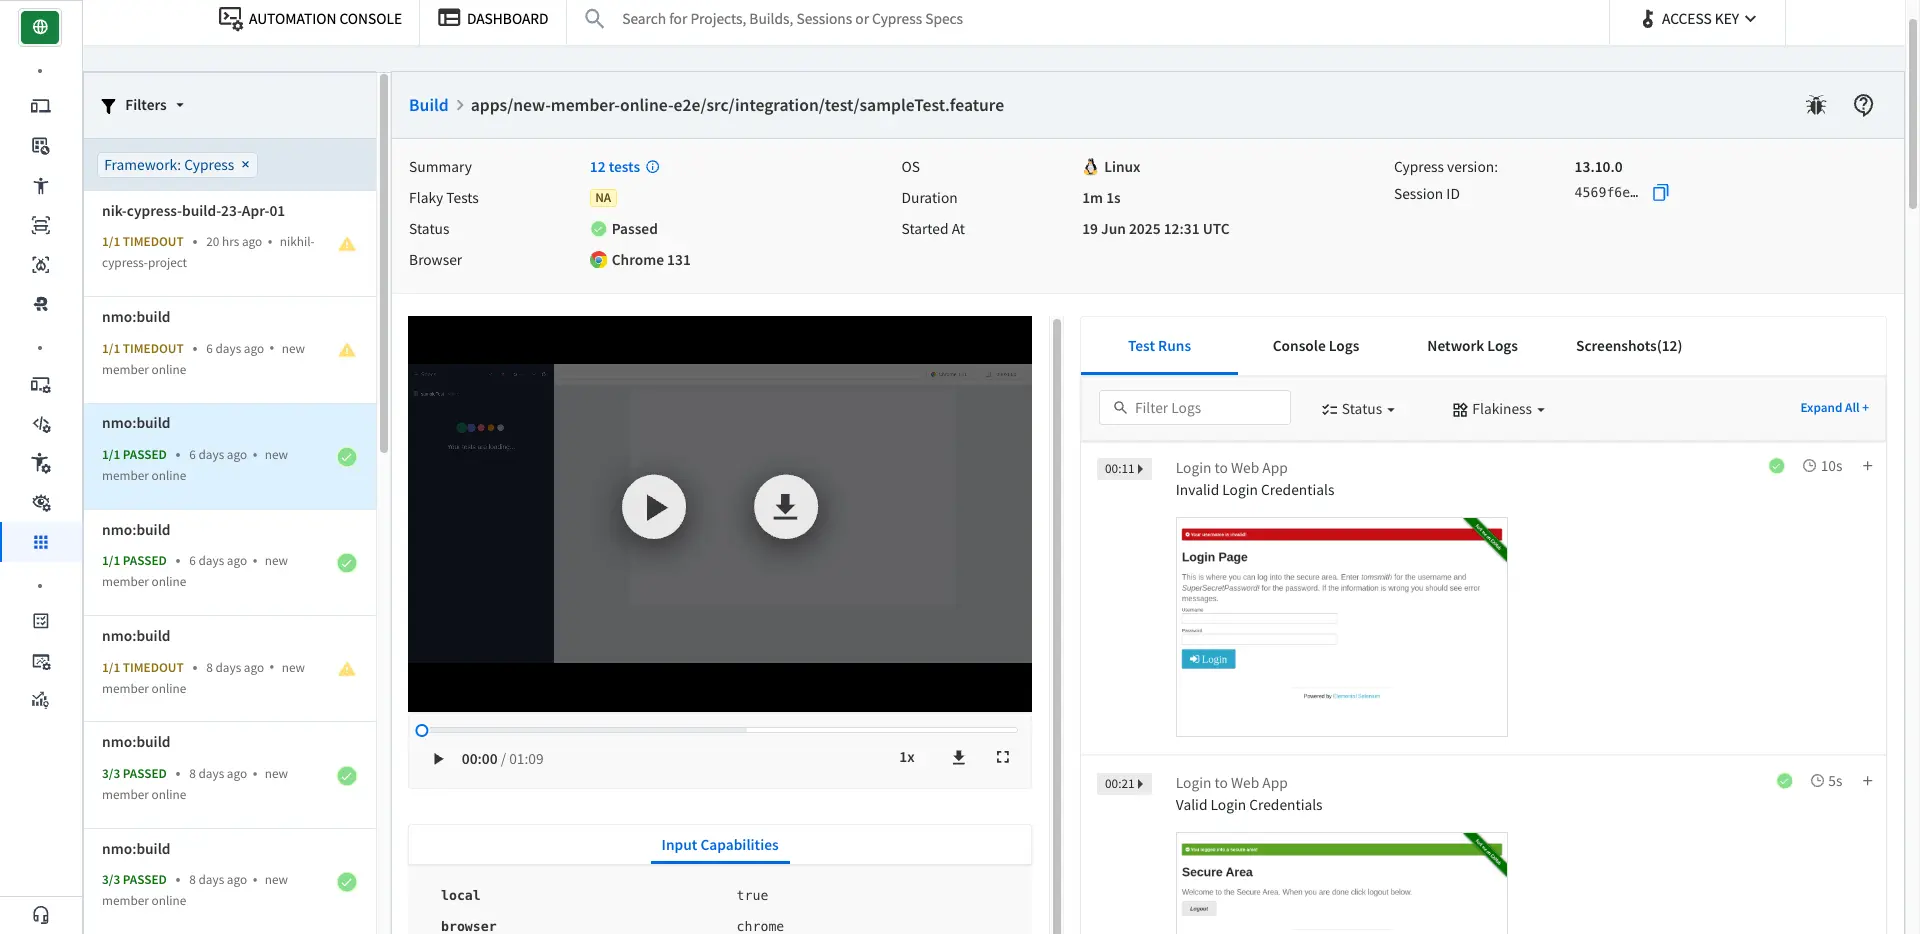Screen dimensions: 1920x934
Task: Open the support headset icon in sidebar
Action: click(x=41, y=915)
